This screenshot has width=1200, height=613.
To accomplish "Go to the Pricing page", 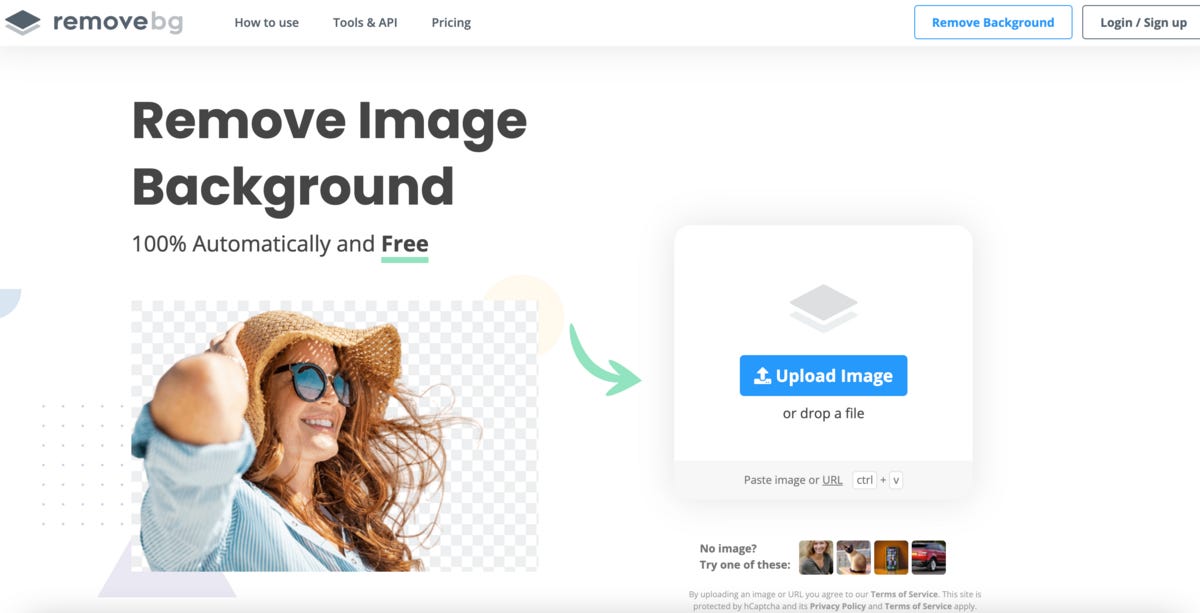I will 451,22.
